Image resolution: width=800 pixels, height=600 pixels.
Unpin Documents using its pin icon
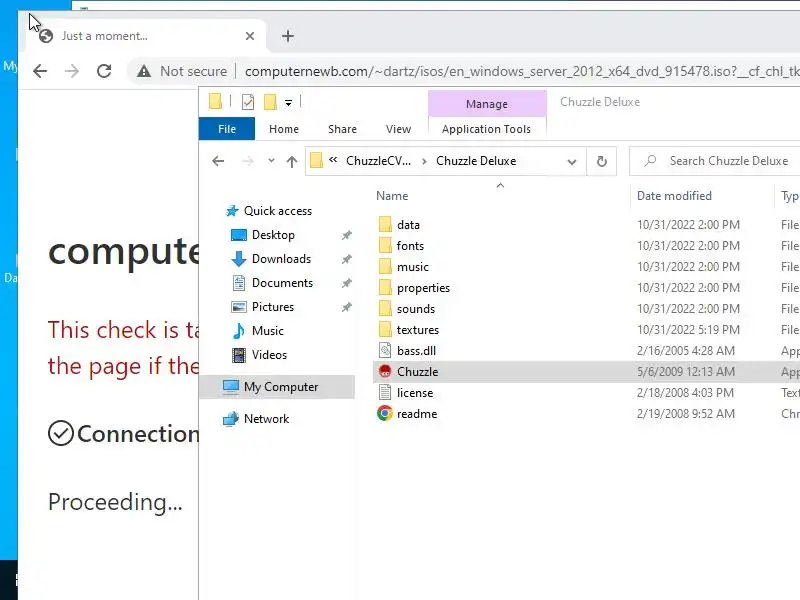(x=346, y=283)
